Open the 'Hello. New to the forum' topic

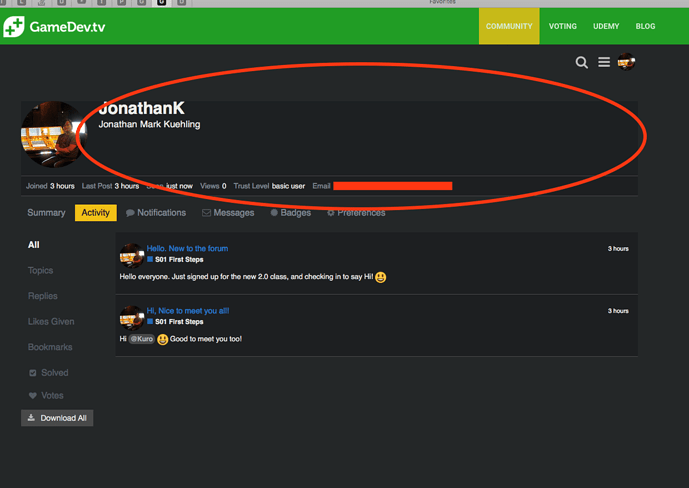click(187, 248)
